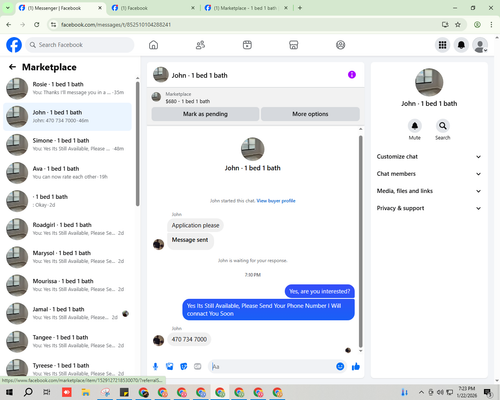This screenshot has height=400, width=500.
Task: Expand Chat members section
Action: point(429,174)
